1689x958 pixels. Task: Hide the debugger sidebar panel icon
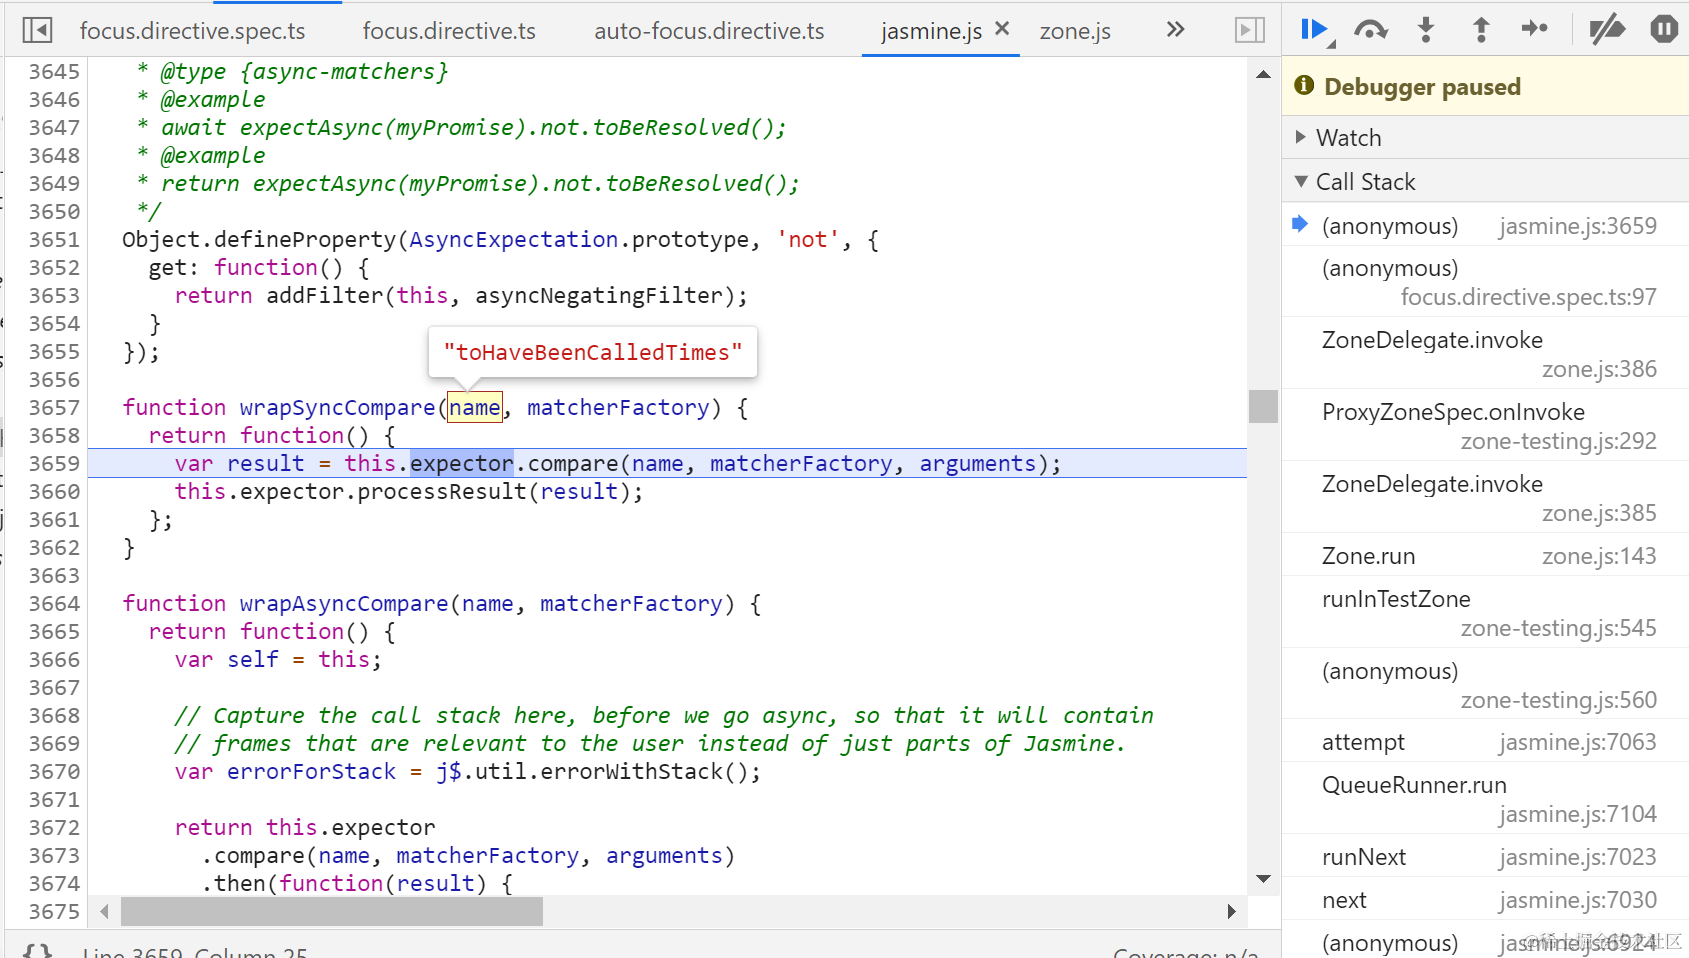[1250, 30]
